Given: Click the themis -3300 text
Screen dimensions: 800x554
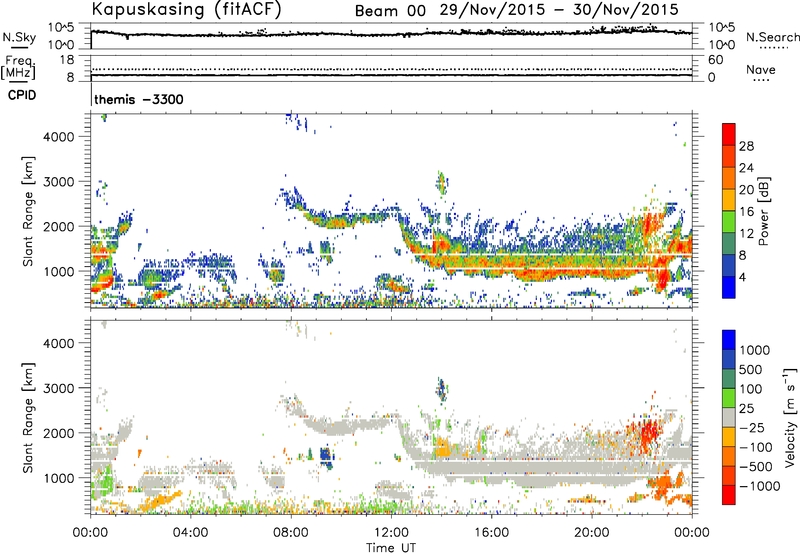Looking at the screenshot, I should pos(139,99).
